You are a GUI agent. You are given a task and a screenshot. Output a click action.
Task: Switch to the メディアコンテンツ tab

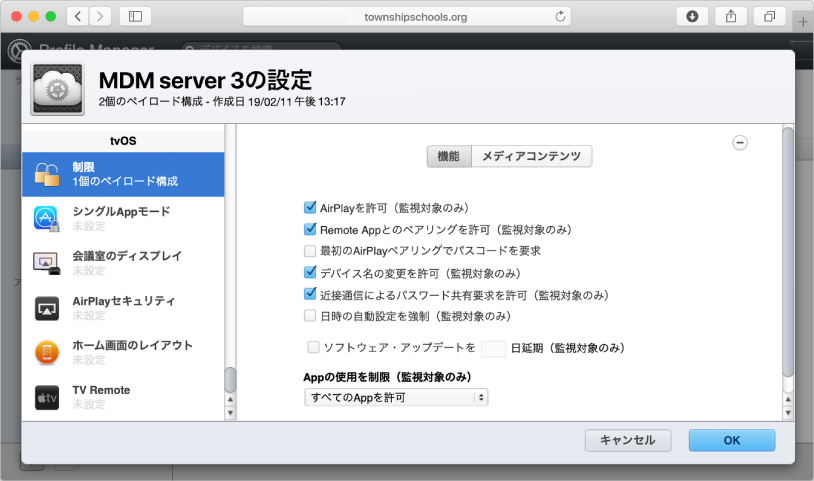532,156
